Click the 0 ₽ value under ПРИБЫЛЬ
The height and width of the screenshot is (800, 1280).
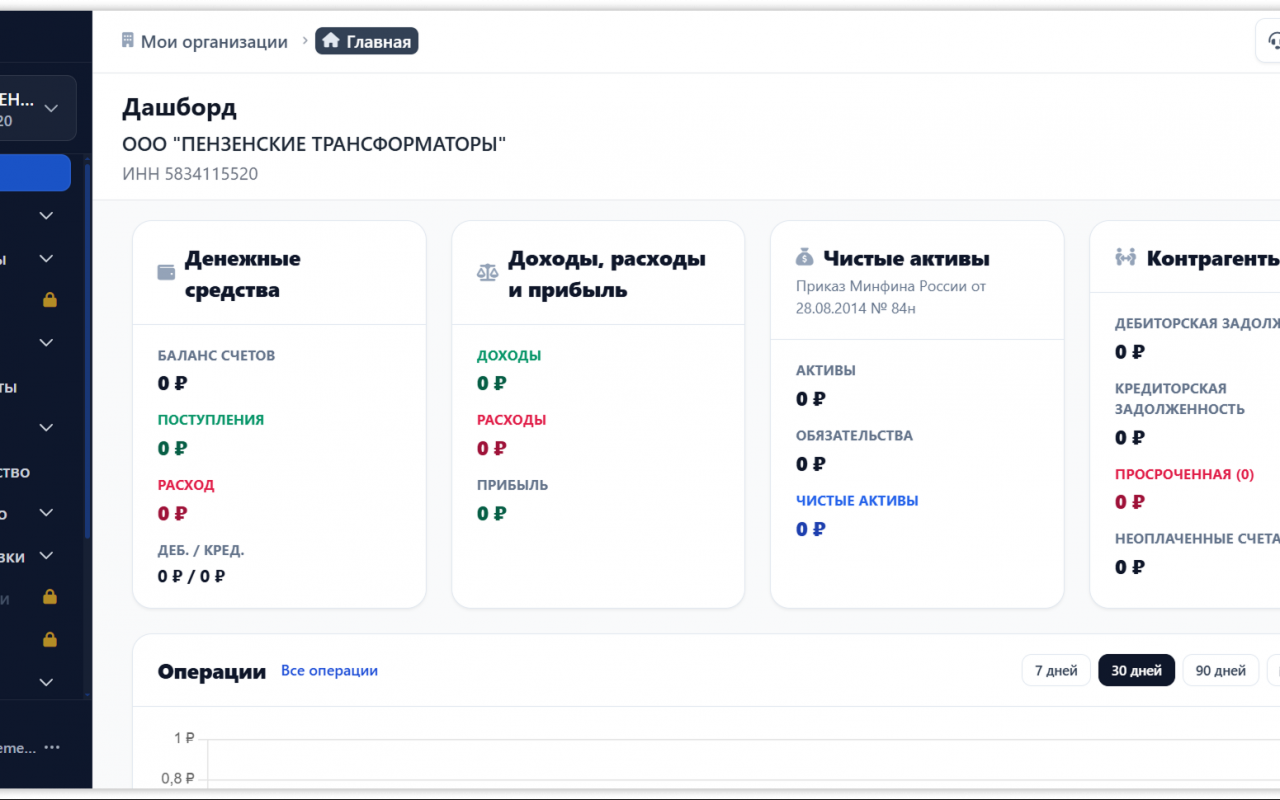point(491,513)
